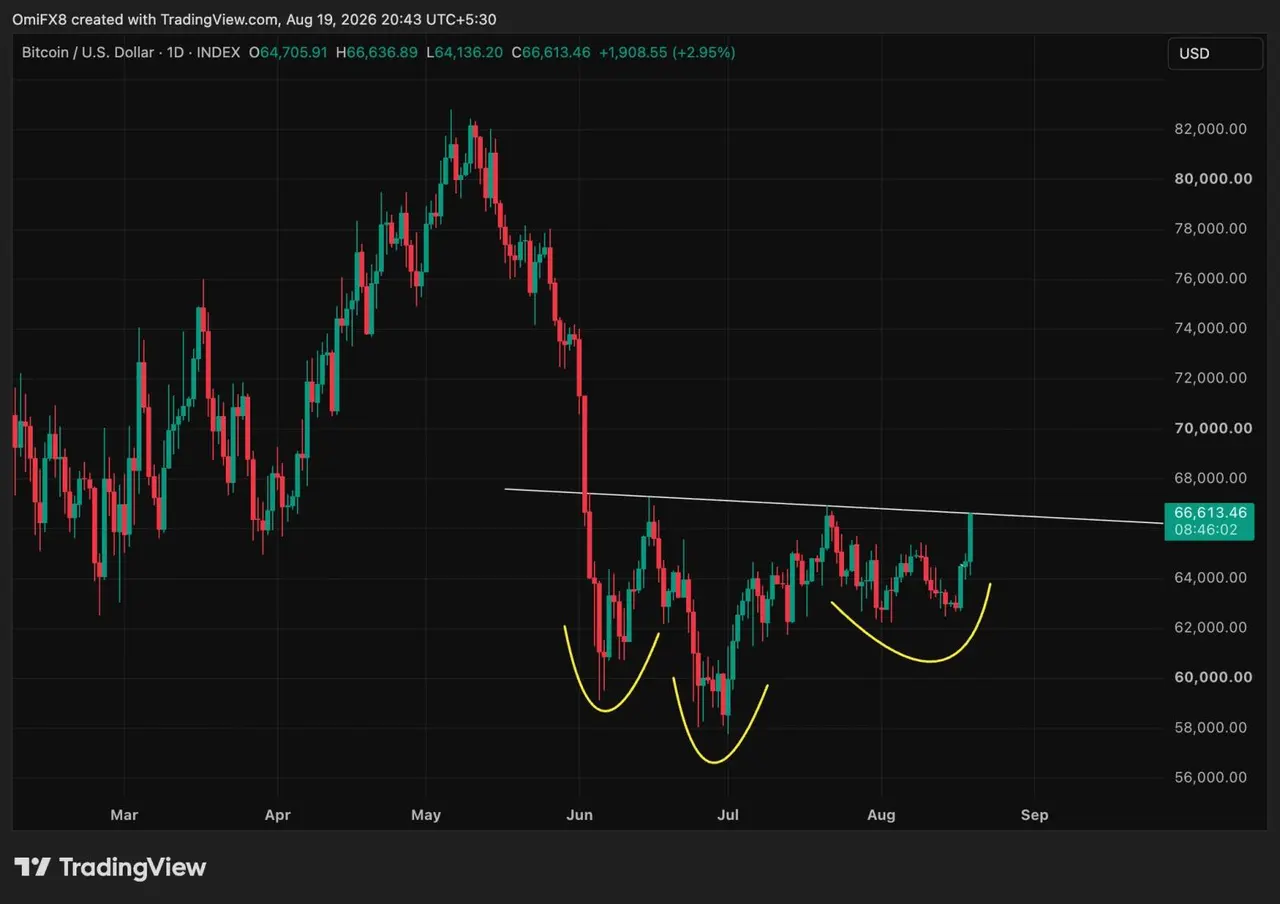Screen dimensions: 1280x904
Task: Click the Jul label on the time axis
Action: (729, 815)
